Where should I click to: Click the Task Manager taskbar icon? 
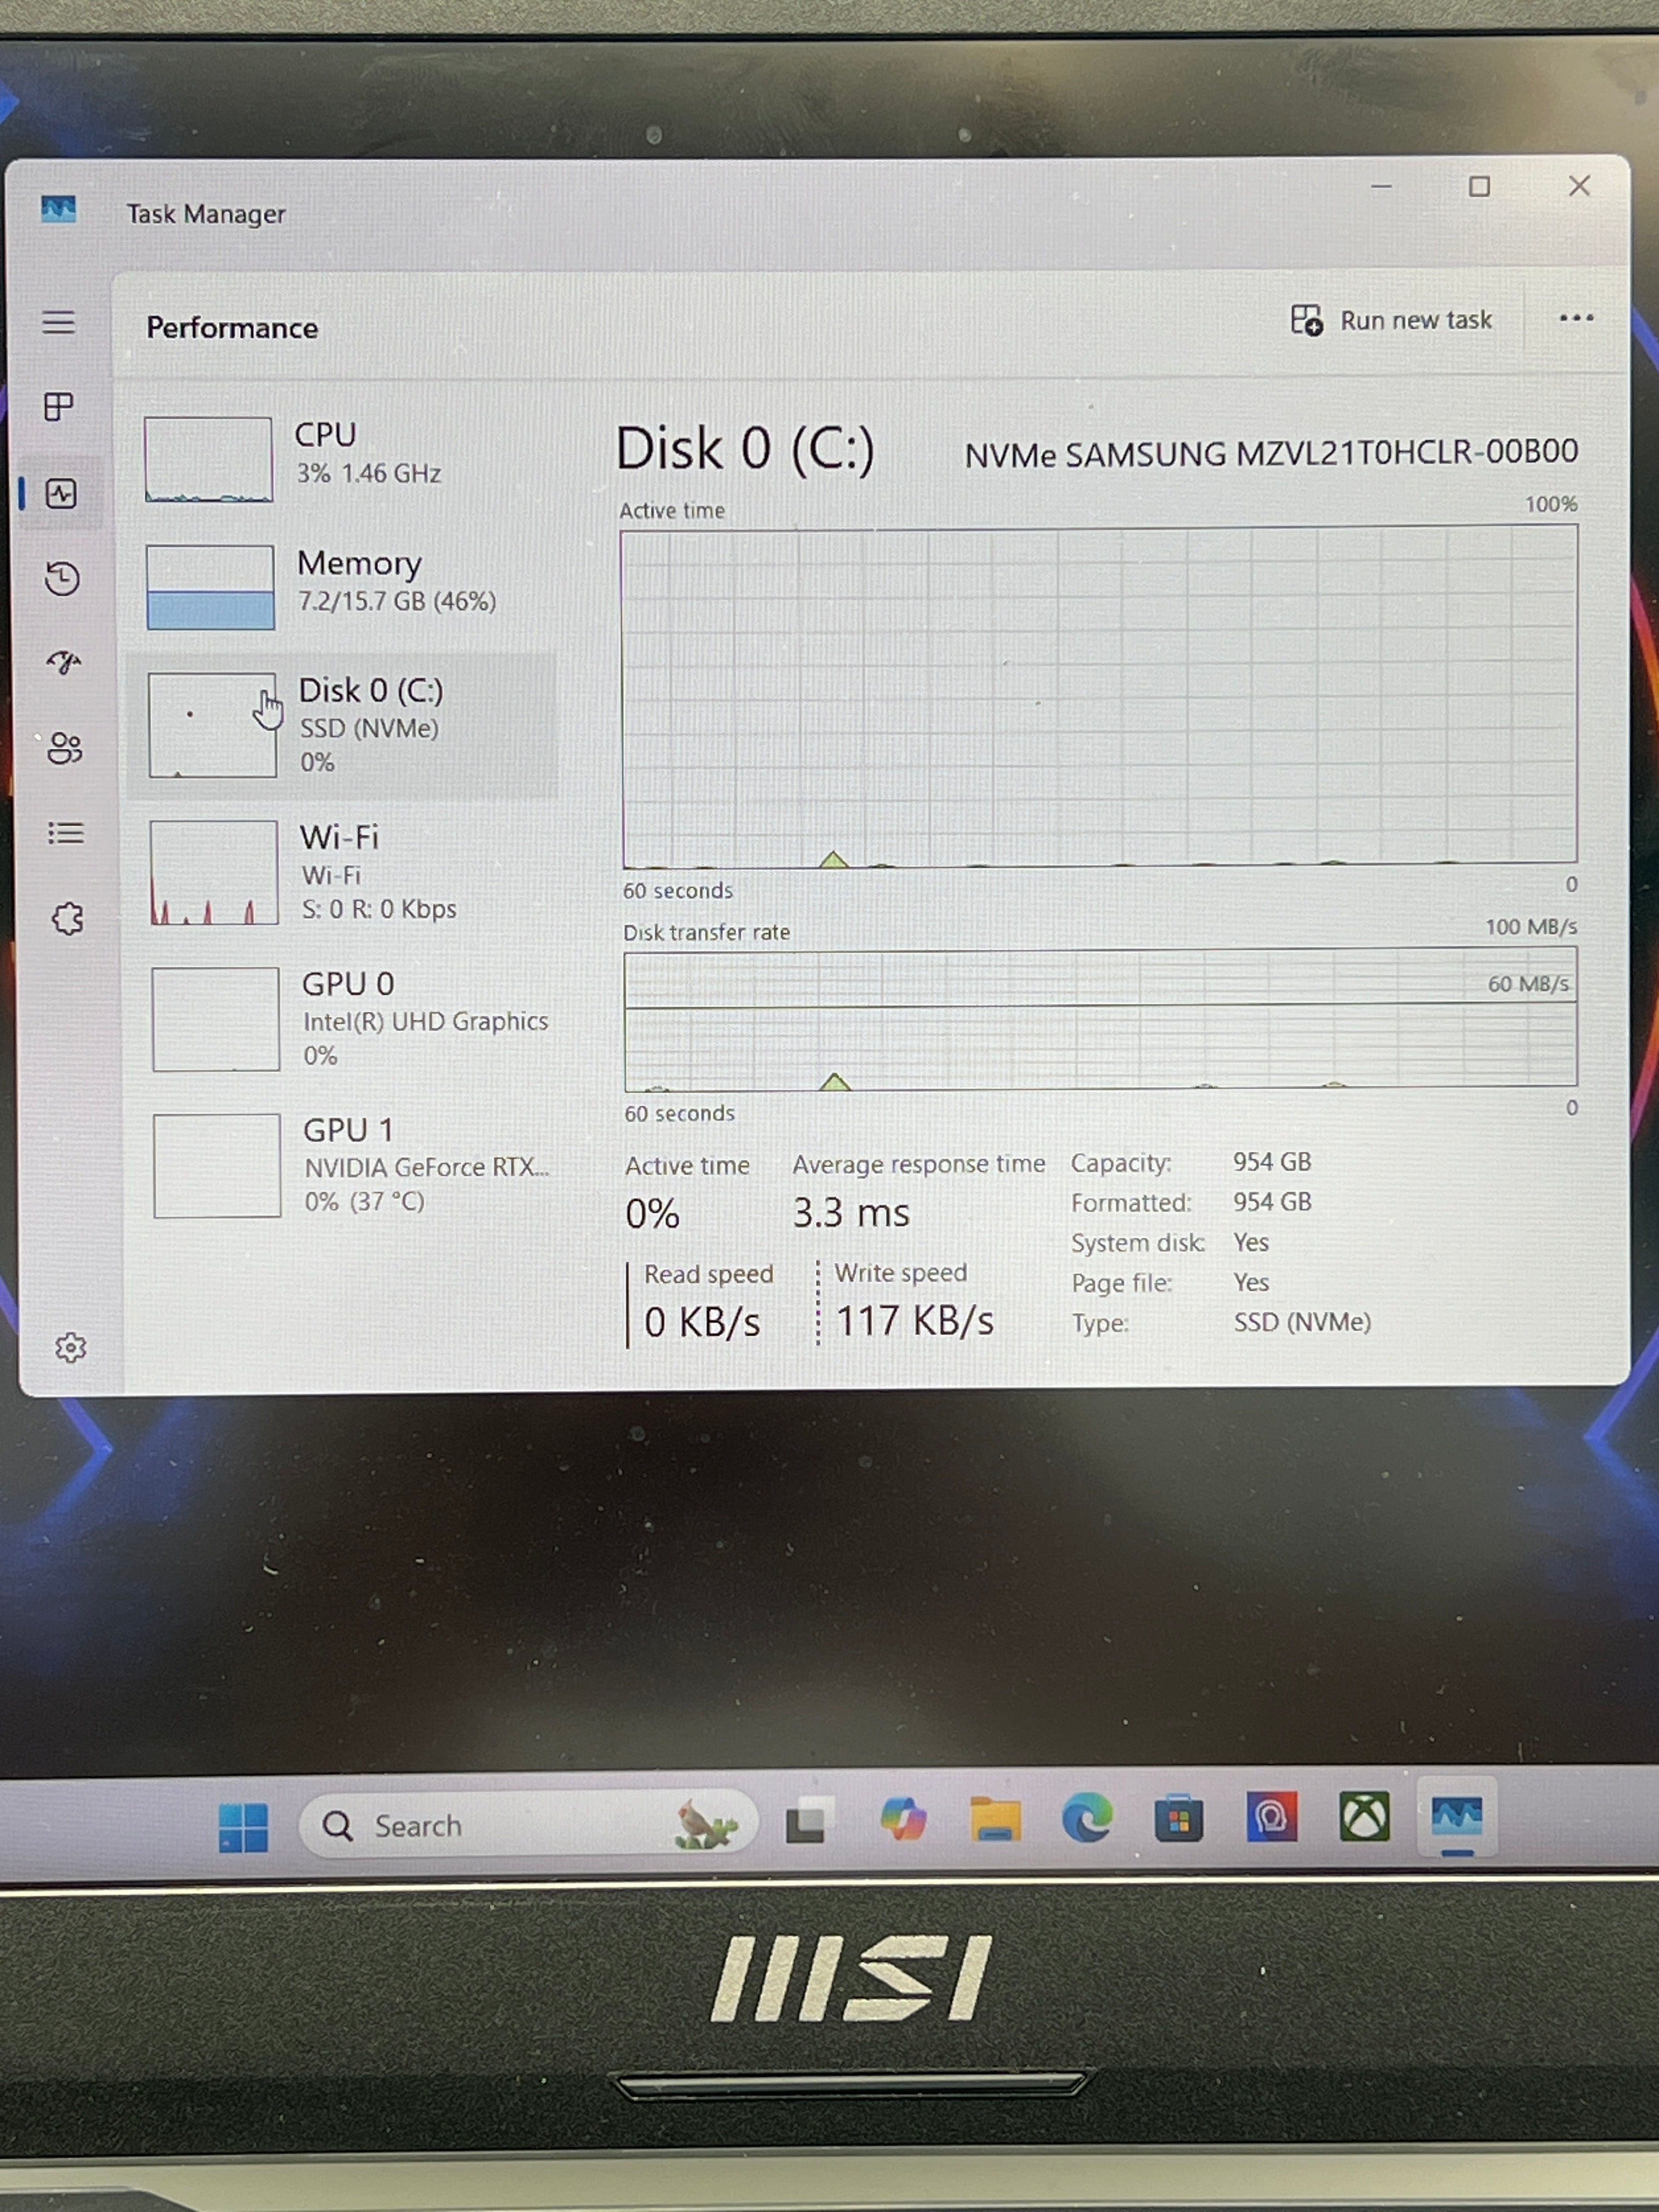[x=1457, y=1817]
